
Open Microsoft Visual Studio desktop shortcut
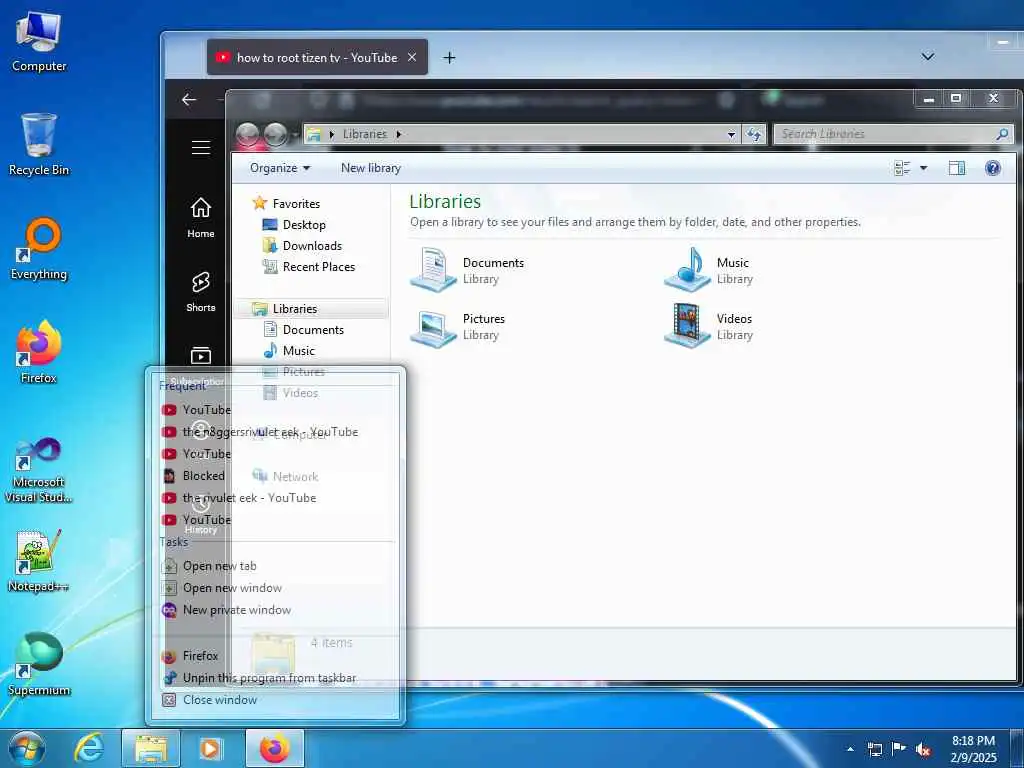coord(39,470)
